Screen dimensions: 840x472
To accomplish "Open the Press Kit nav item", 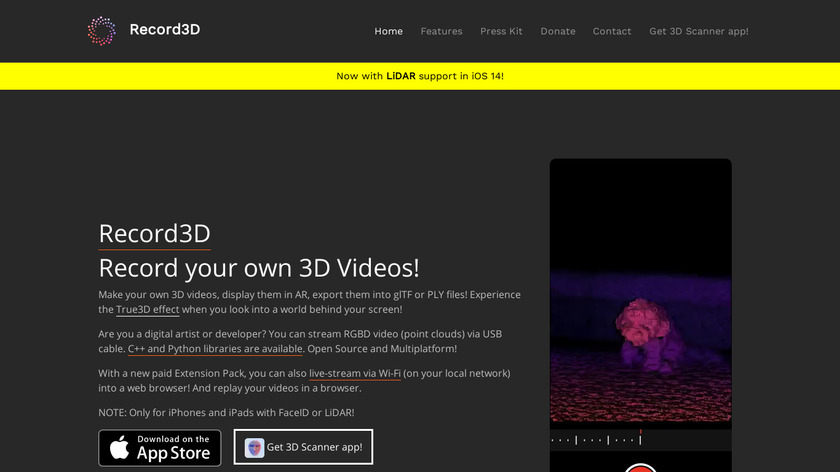I will [501, 31].
